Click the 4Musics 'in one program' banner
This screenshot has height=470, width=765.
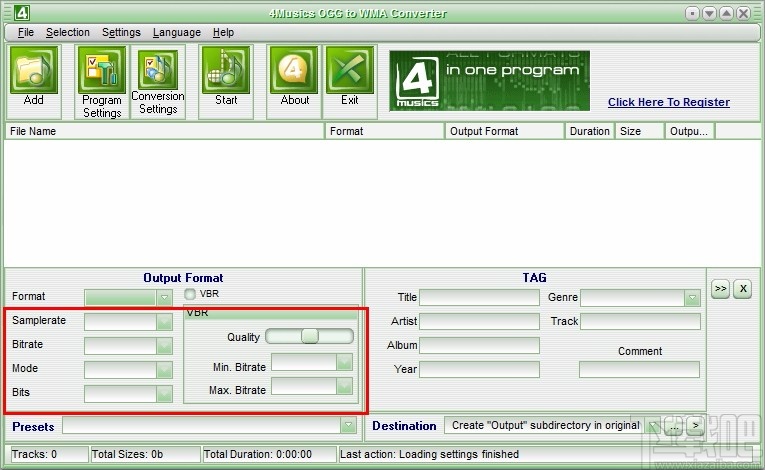tap(489, 81)
